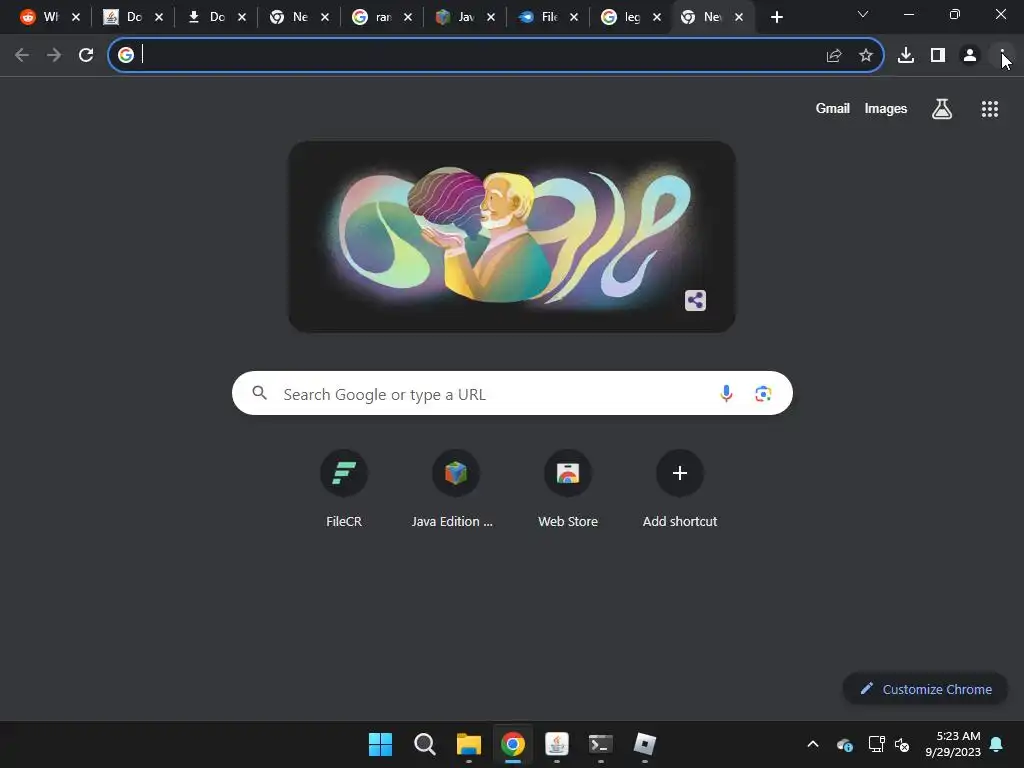Screen dimensions: 1024x768
Task: Search by image with Google Lens
Action: coord(763,394)
